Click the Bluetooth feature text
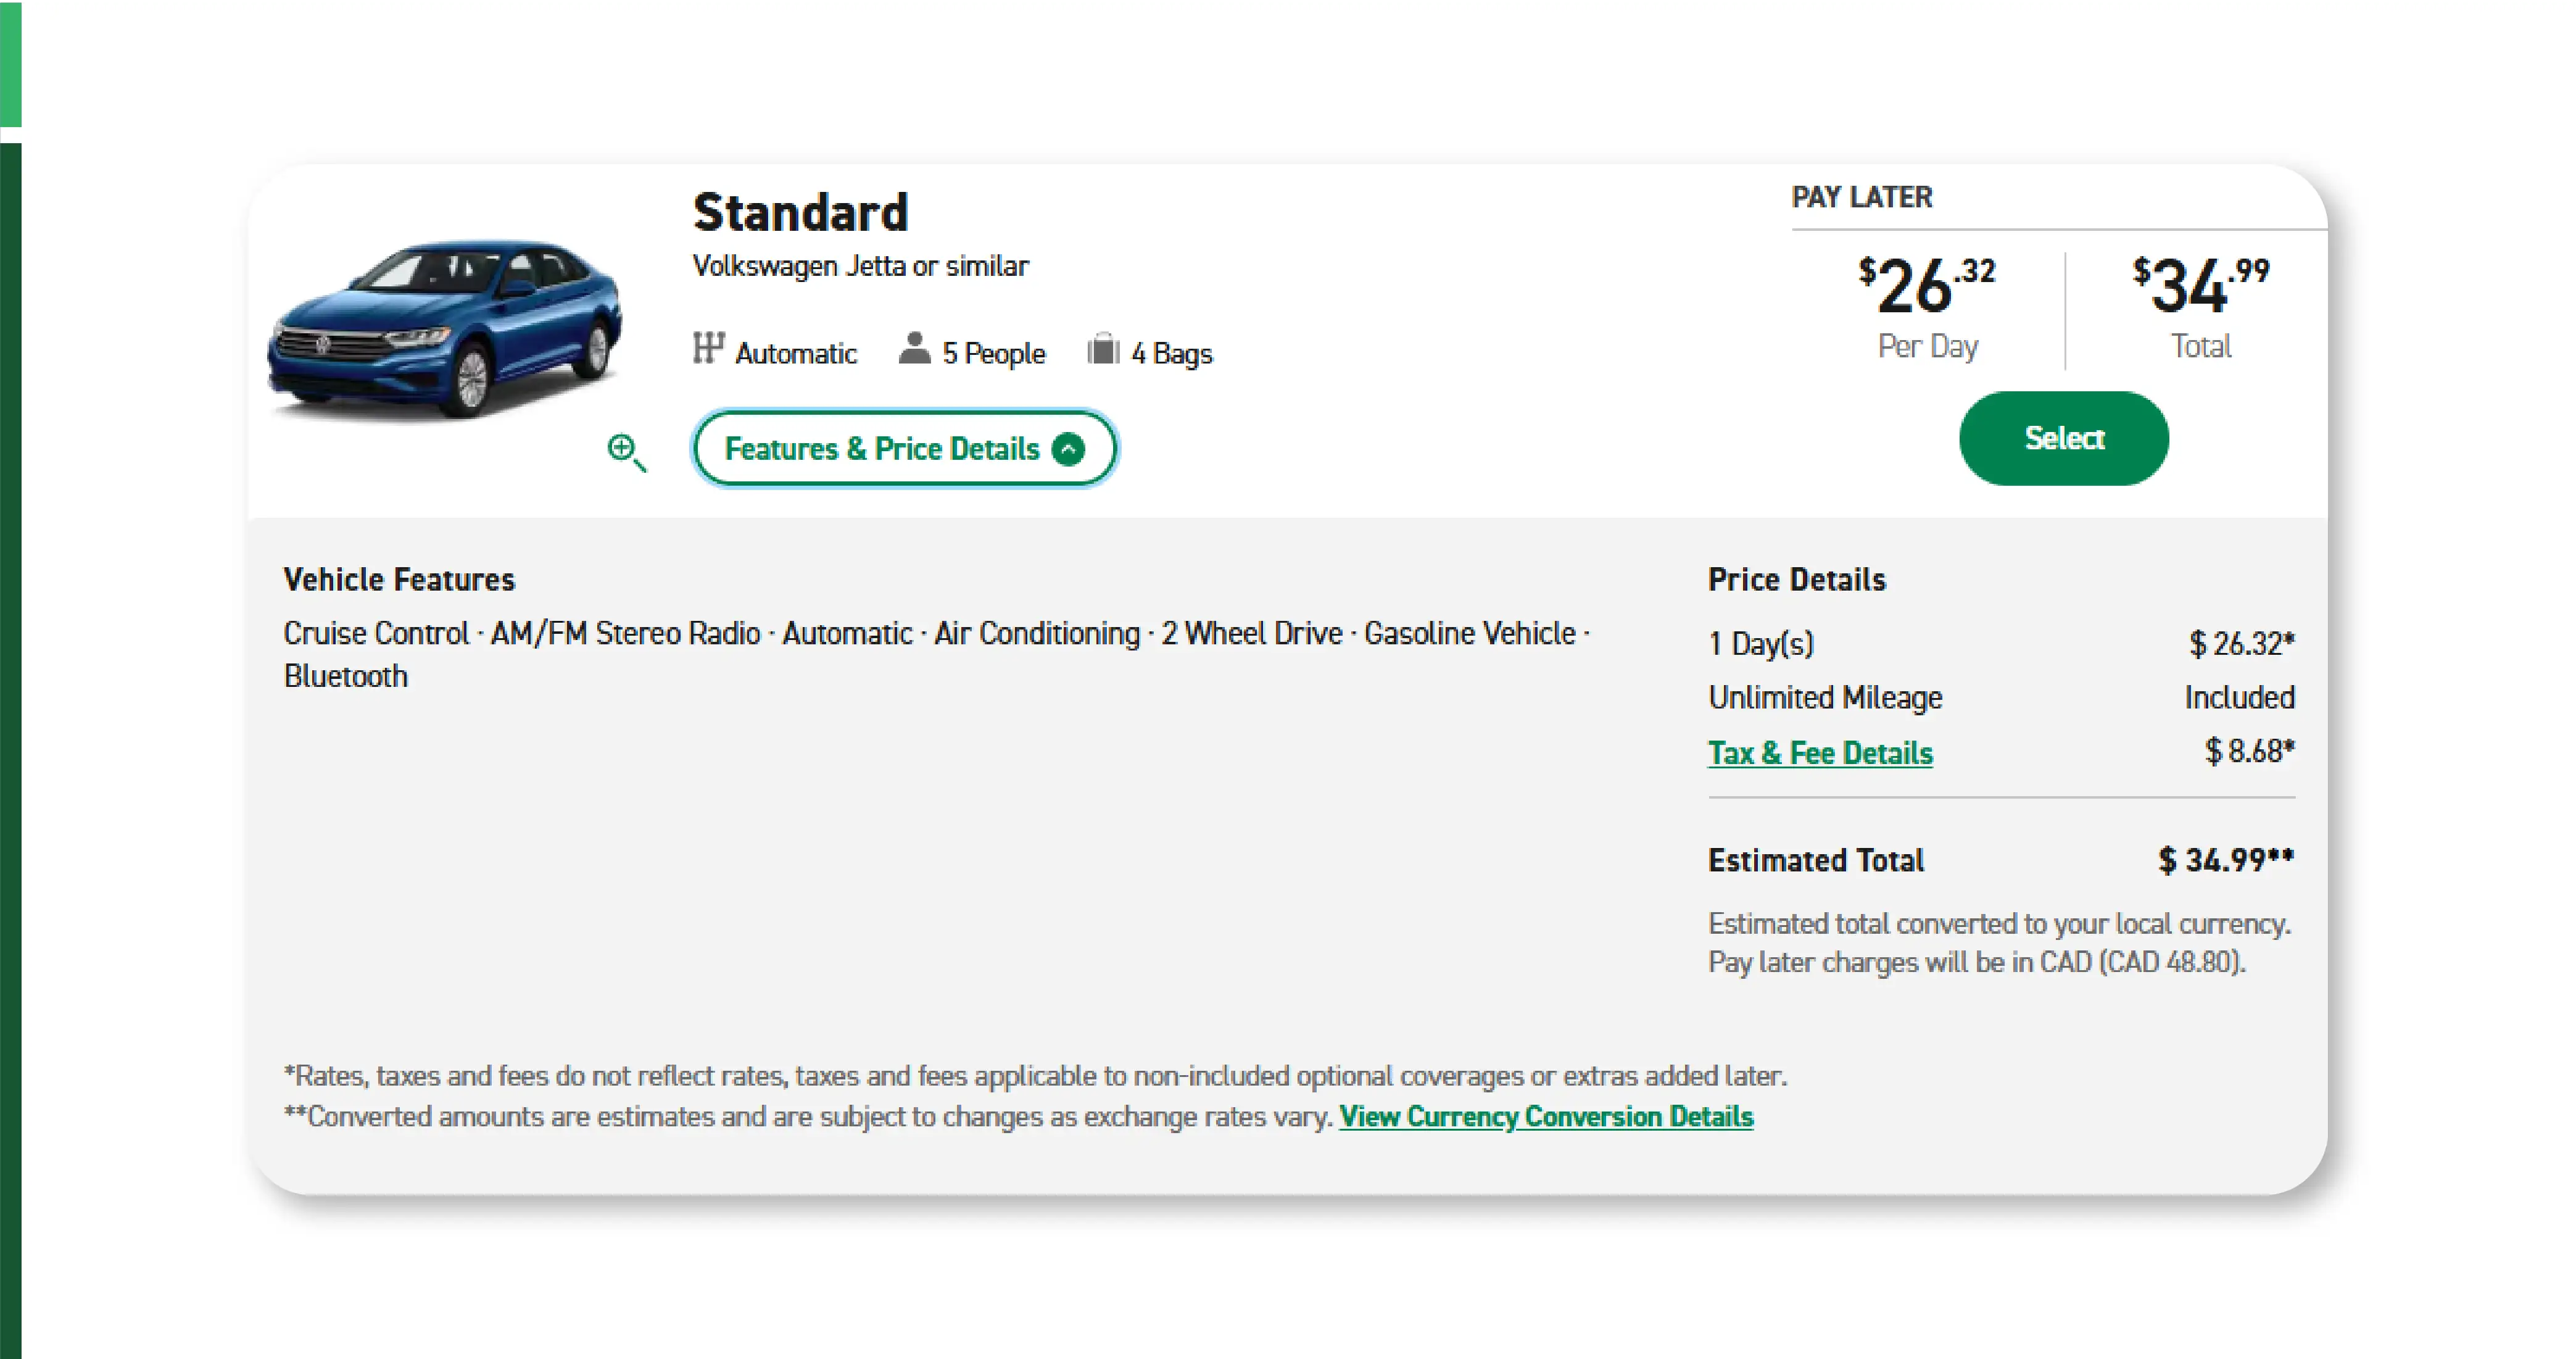Image resolution: width=2576 pixels, height=1359 pixels. (x=346, y=675)
